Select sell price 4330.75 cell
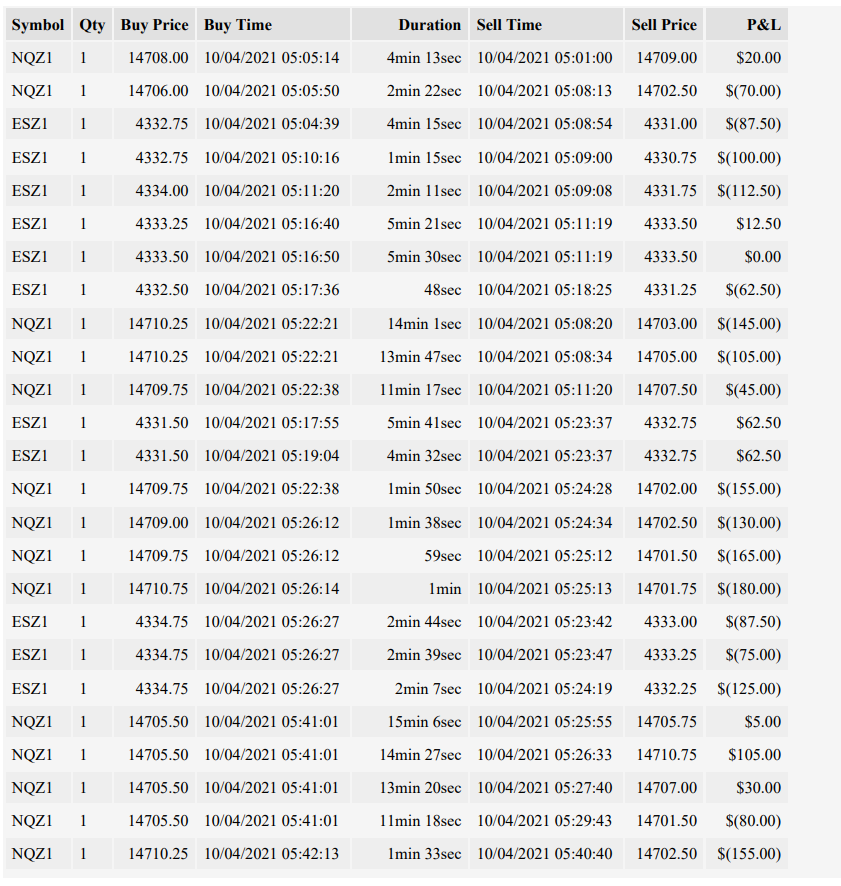This screenshot has height=886, width=841. [x=664, y=158]
